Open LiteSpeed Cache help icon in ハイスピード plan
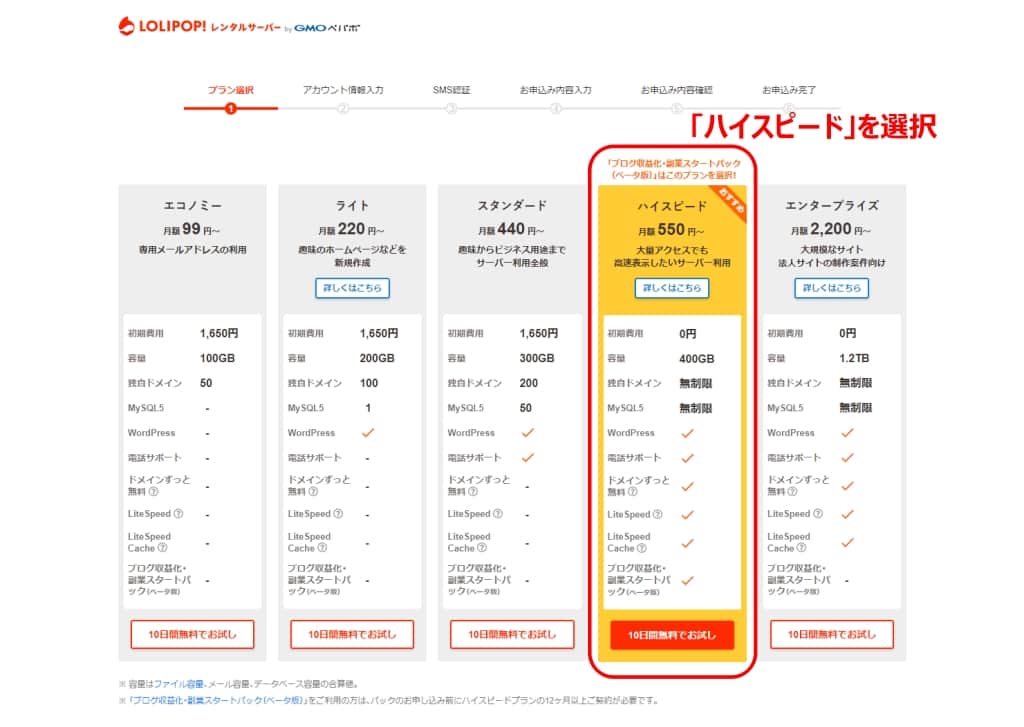This screenshot has width=1024, height=727. click(x=642, y=549)
